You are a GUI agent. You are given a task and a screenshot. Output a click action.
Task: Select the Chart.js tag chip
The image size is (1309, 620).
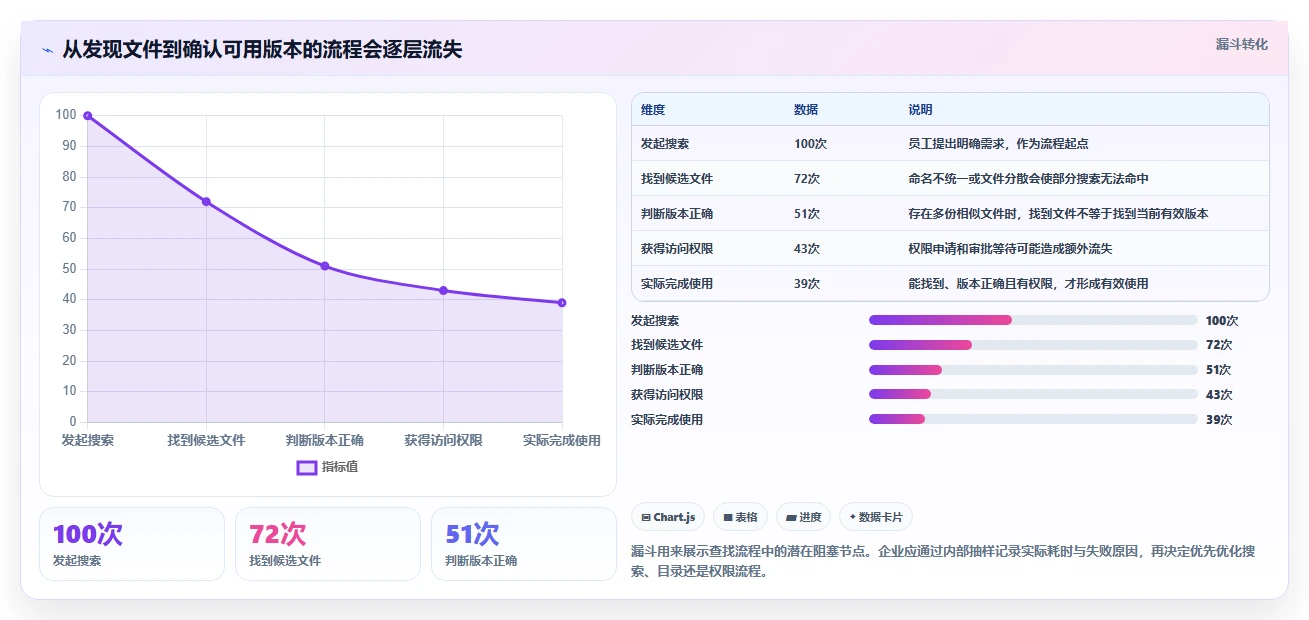pyautogui.click(x=668, y=517)
